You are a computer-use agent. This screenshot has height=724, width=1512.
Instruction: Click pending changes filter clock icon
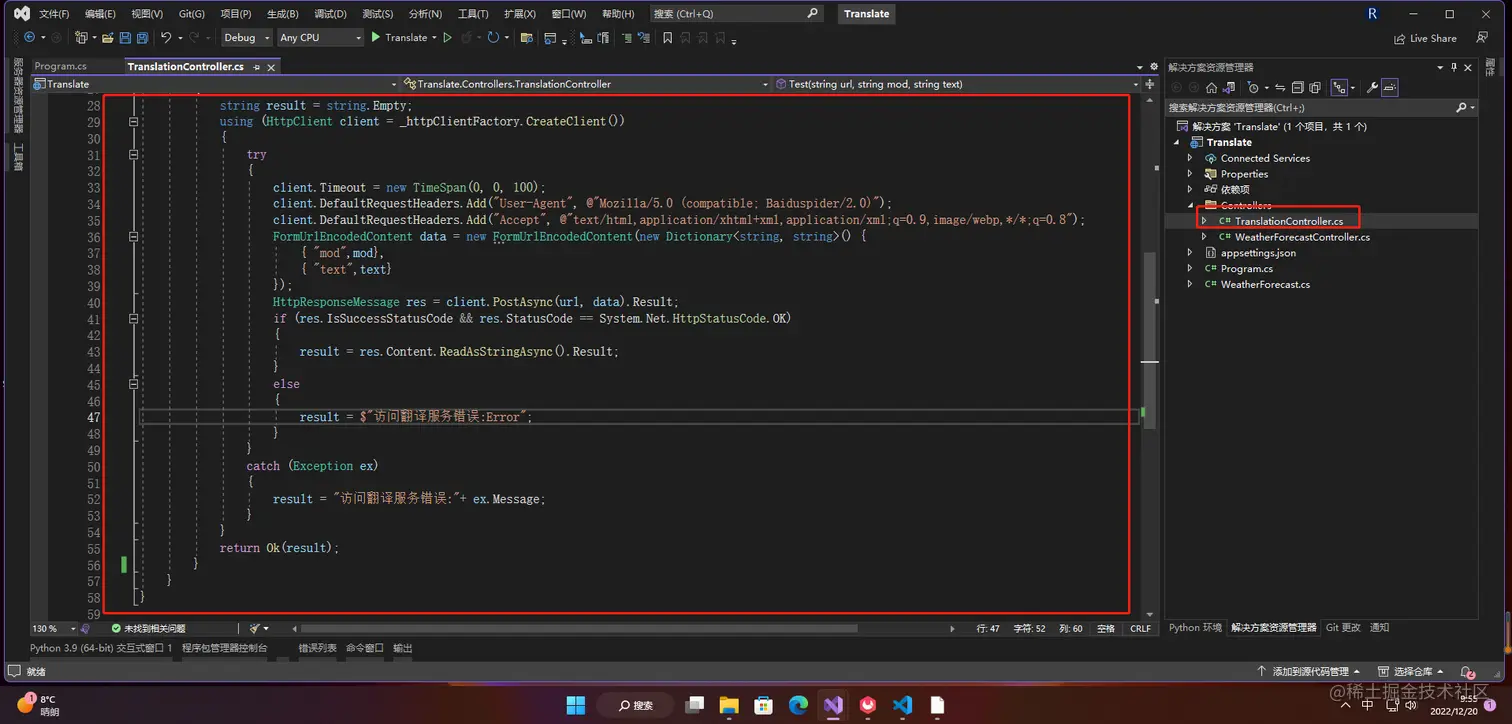tap(1253, 88)
